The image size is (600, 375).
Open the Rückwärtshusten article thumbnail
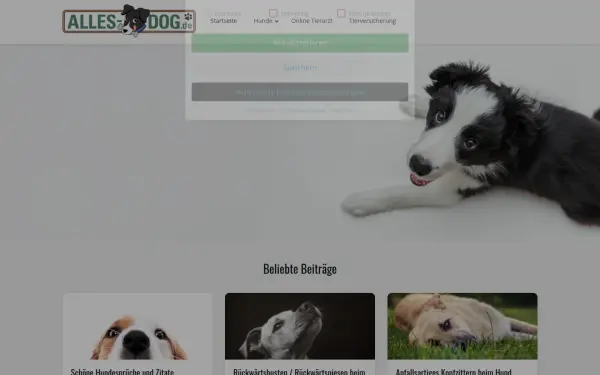300,326
